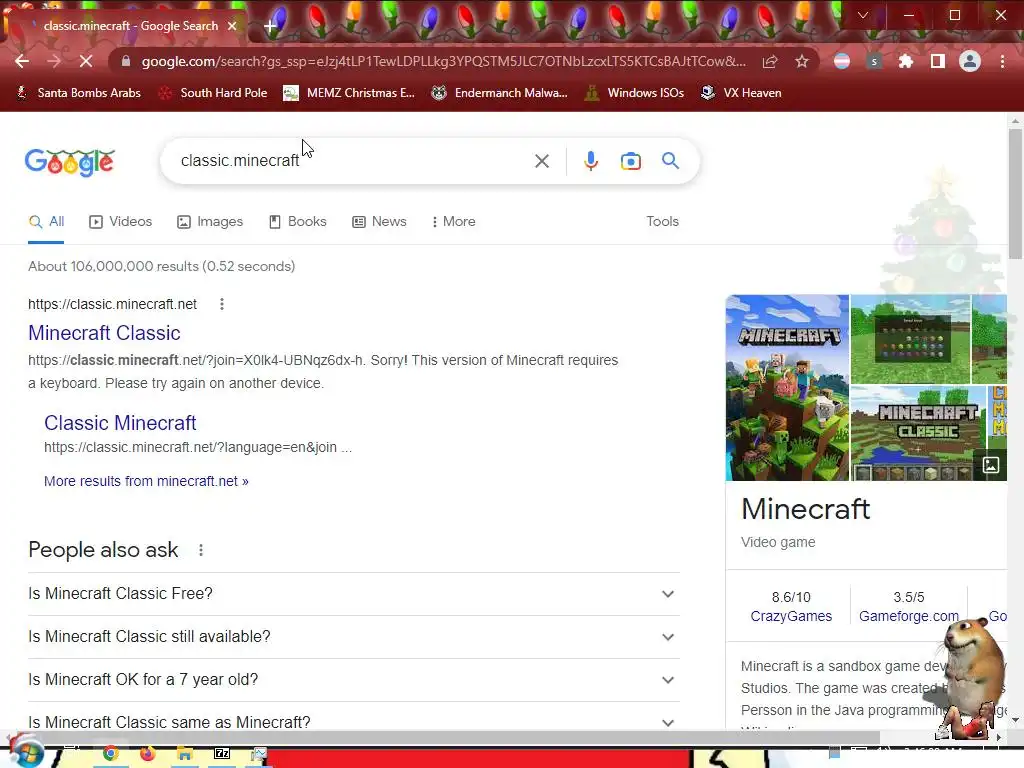Open the Minecraft box art thumbnail

pos(787,388)
